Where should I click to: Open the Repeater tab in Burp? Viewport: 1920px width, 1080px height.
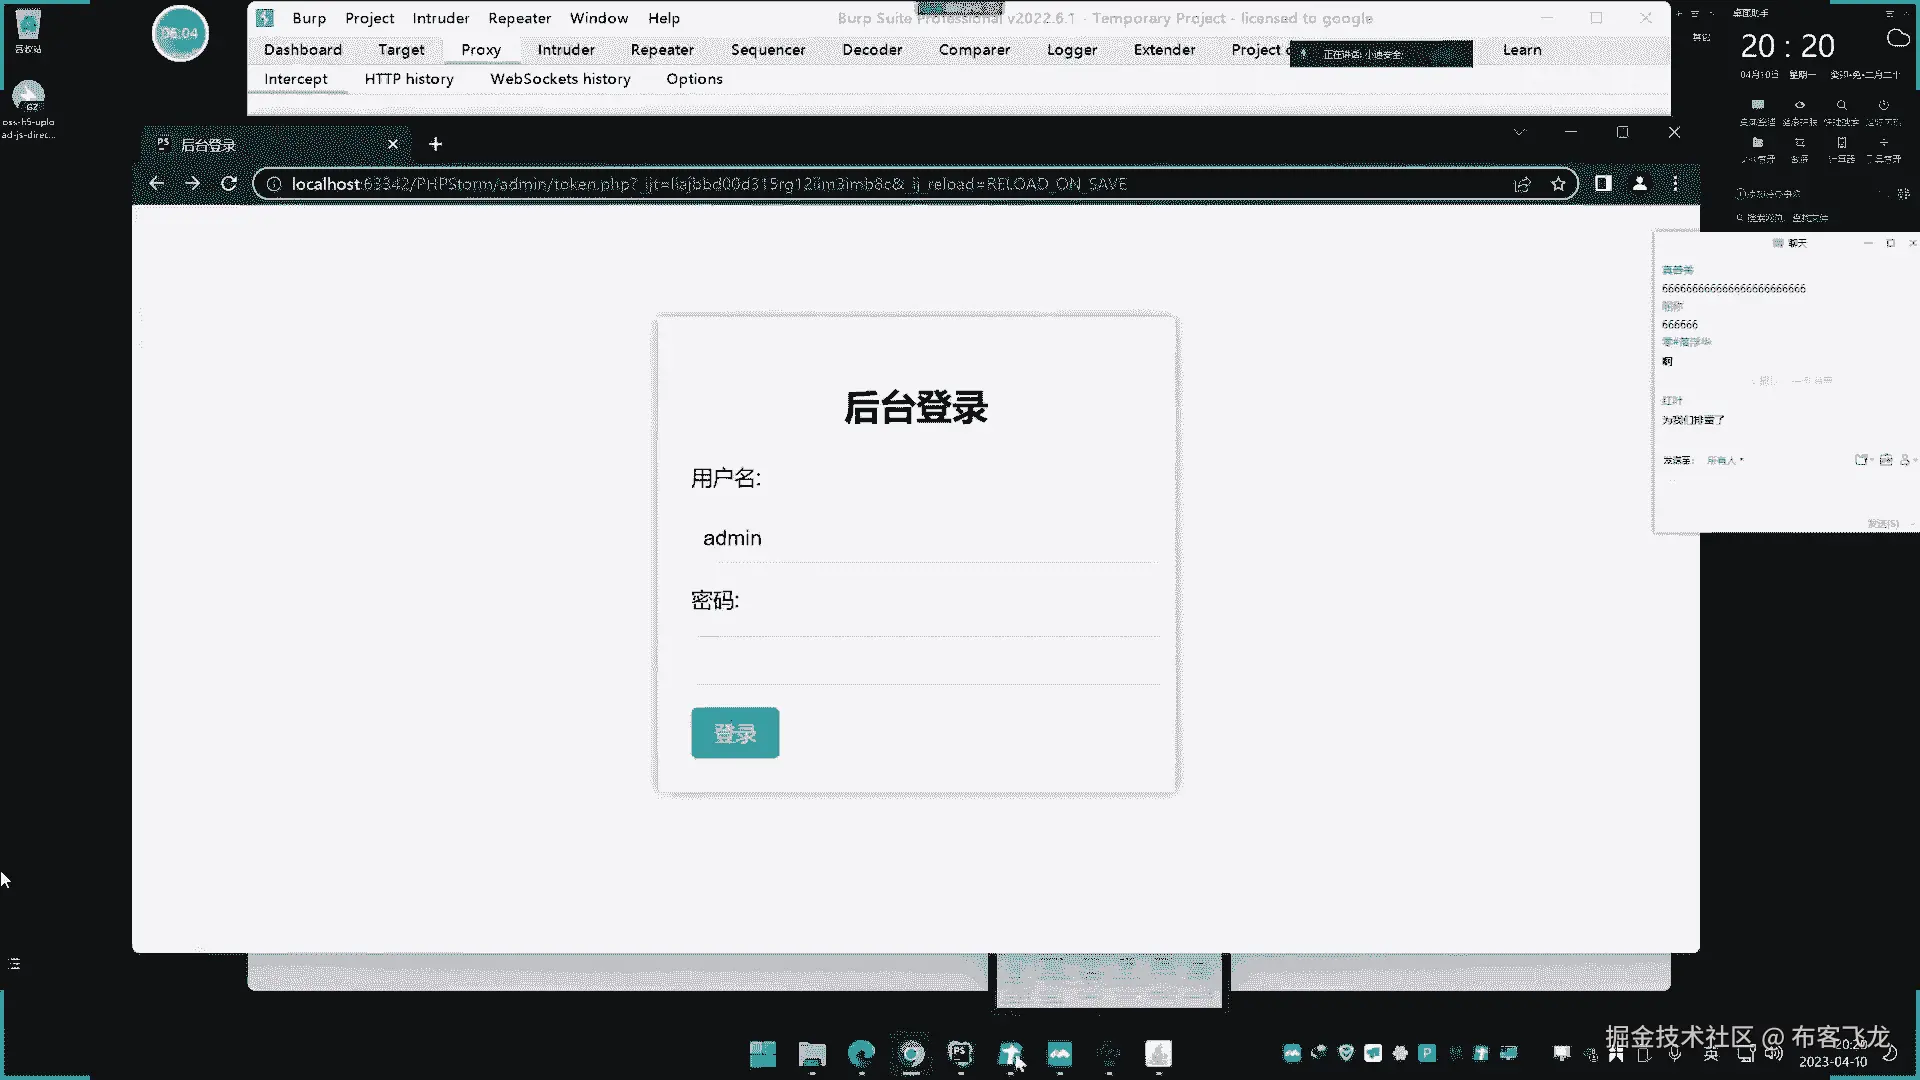tap(661, 50)
